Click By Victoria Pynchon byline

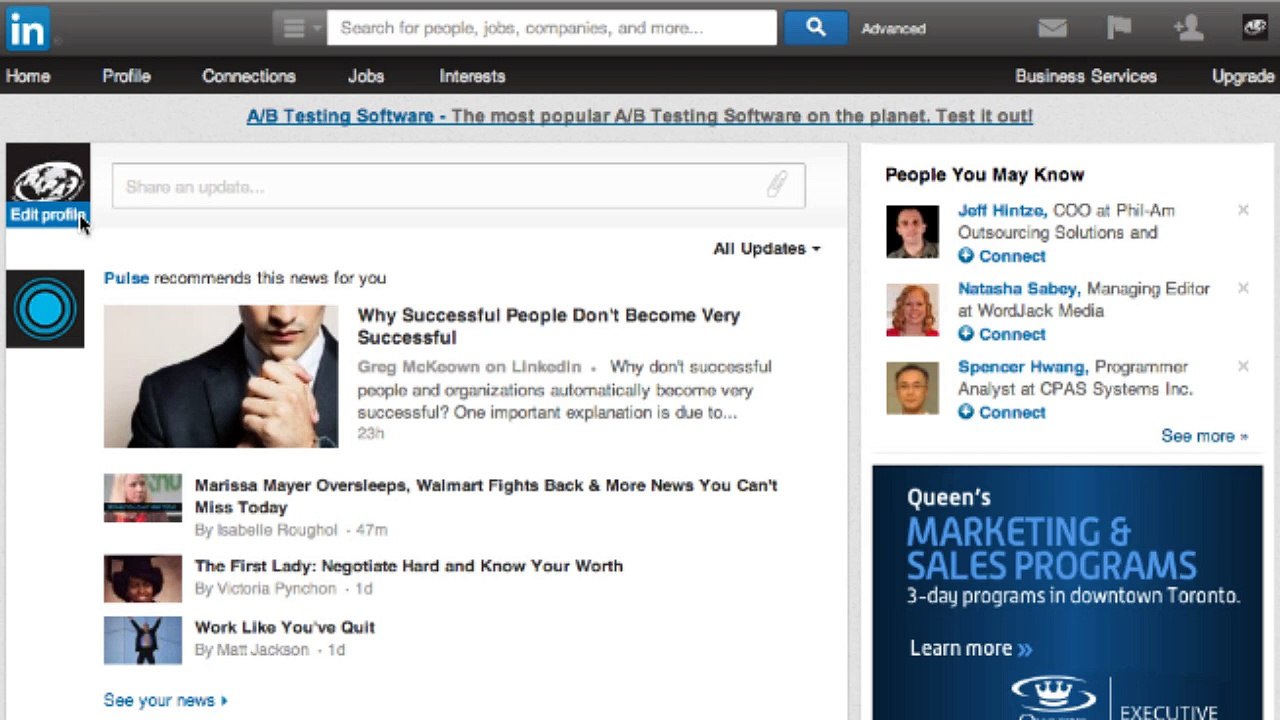coord(265,589)
